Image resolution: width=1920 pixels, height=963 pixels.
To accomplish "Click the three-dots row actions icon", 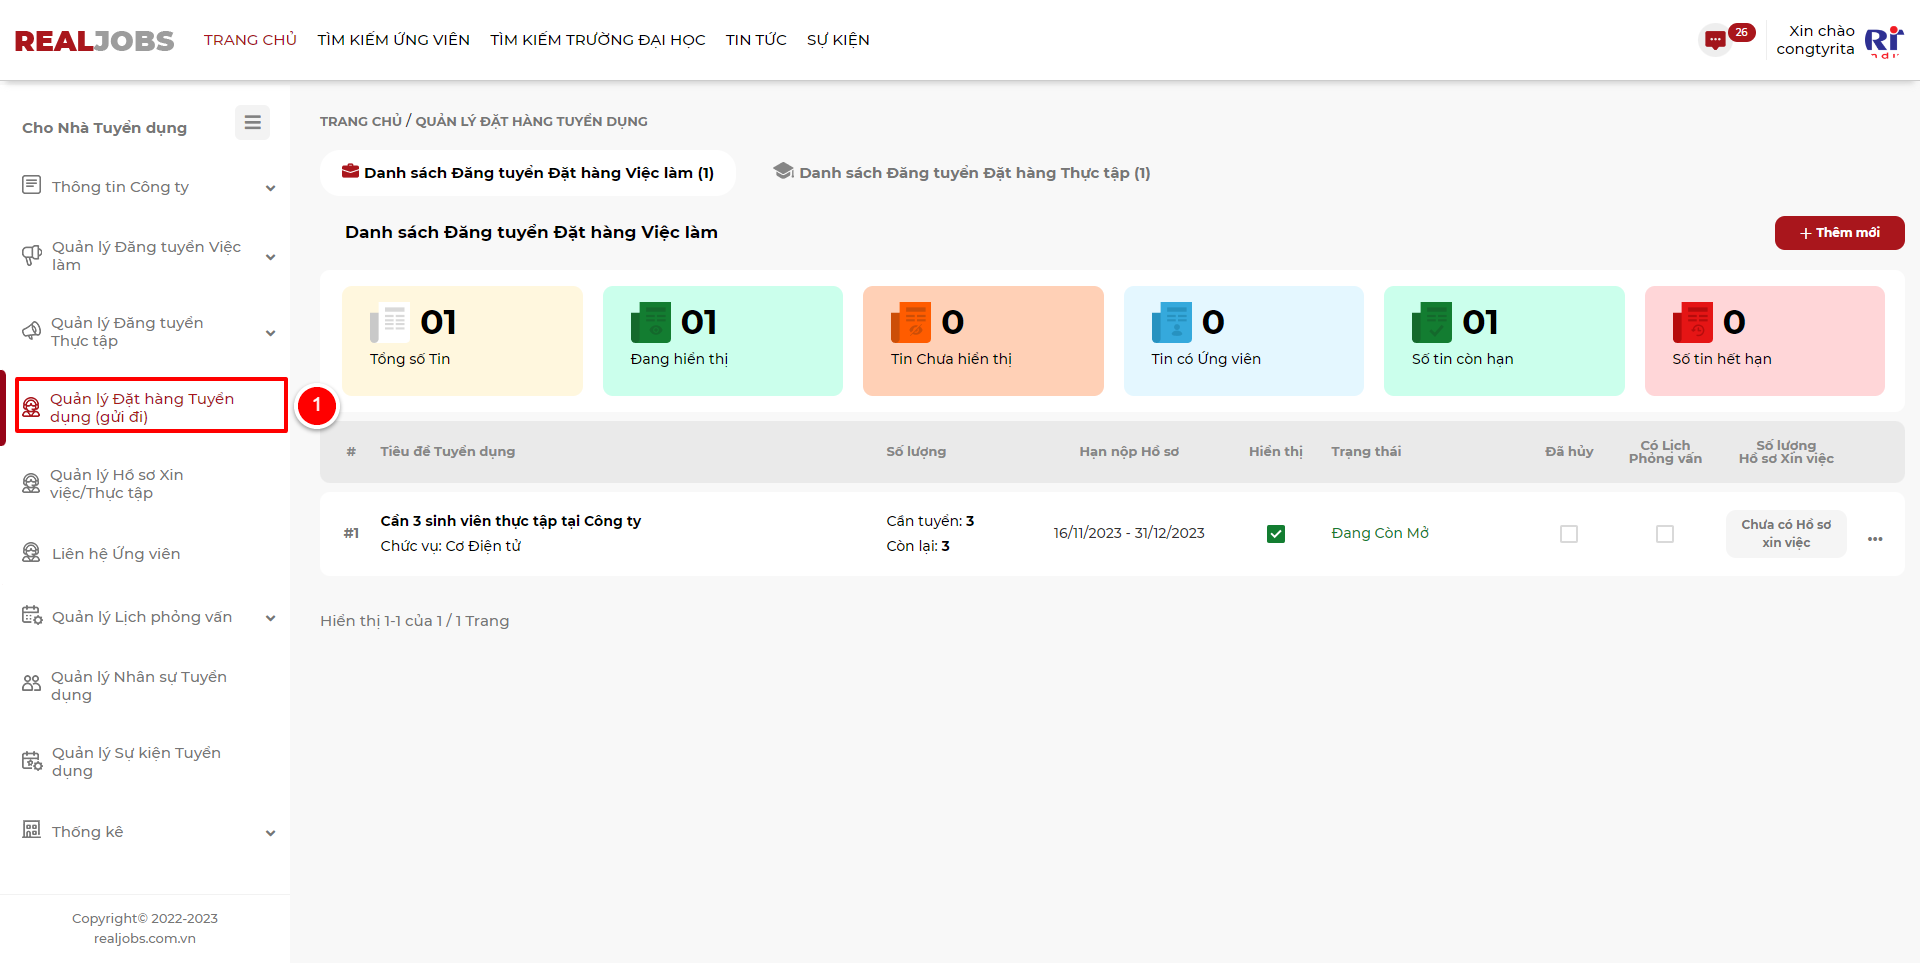I will (1874, 539).
